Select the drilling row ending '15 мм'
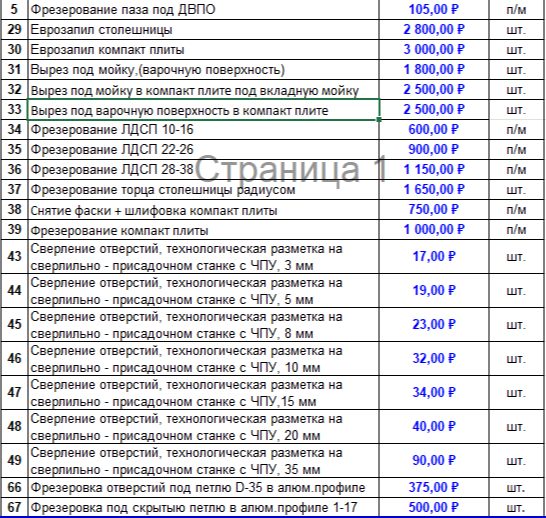The image size is (546, 518). [203, 393]
